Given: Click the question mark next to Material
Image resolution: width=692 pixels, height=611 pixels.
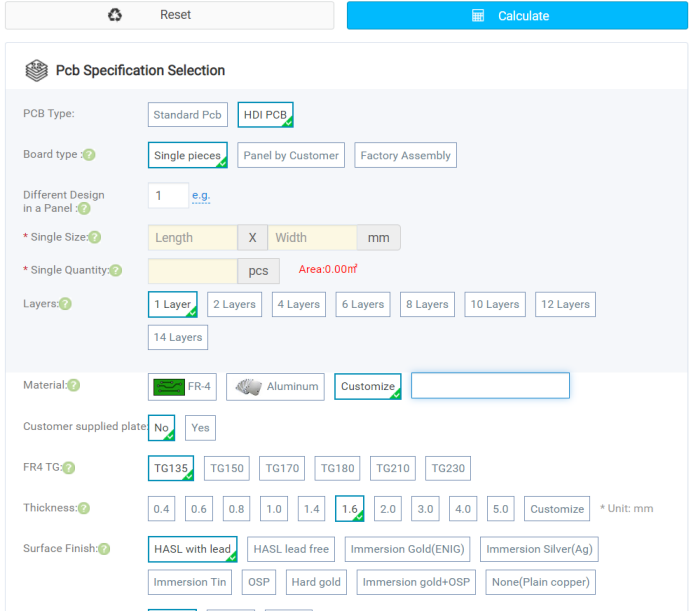Looking at the screenshot, I should point(73,386).
